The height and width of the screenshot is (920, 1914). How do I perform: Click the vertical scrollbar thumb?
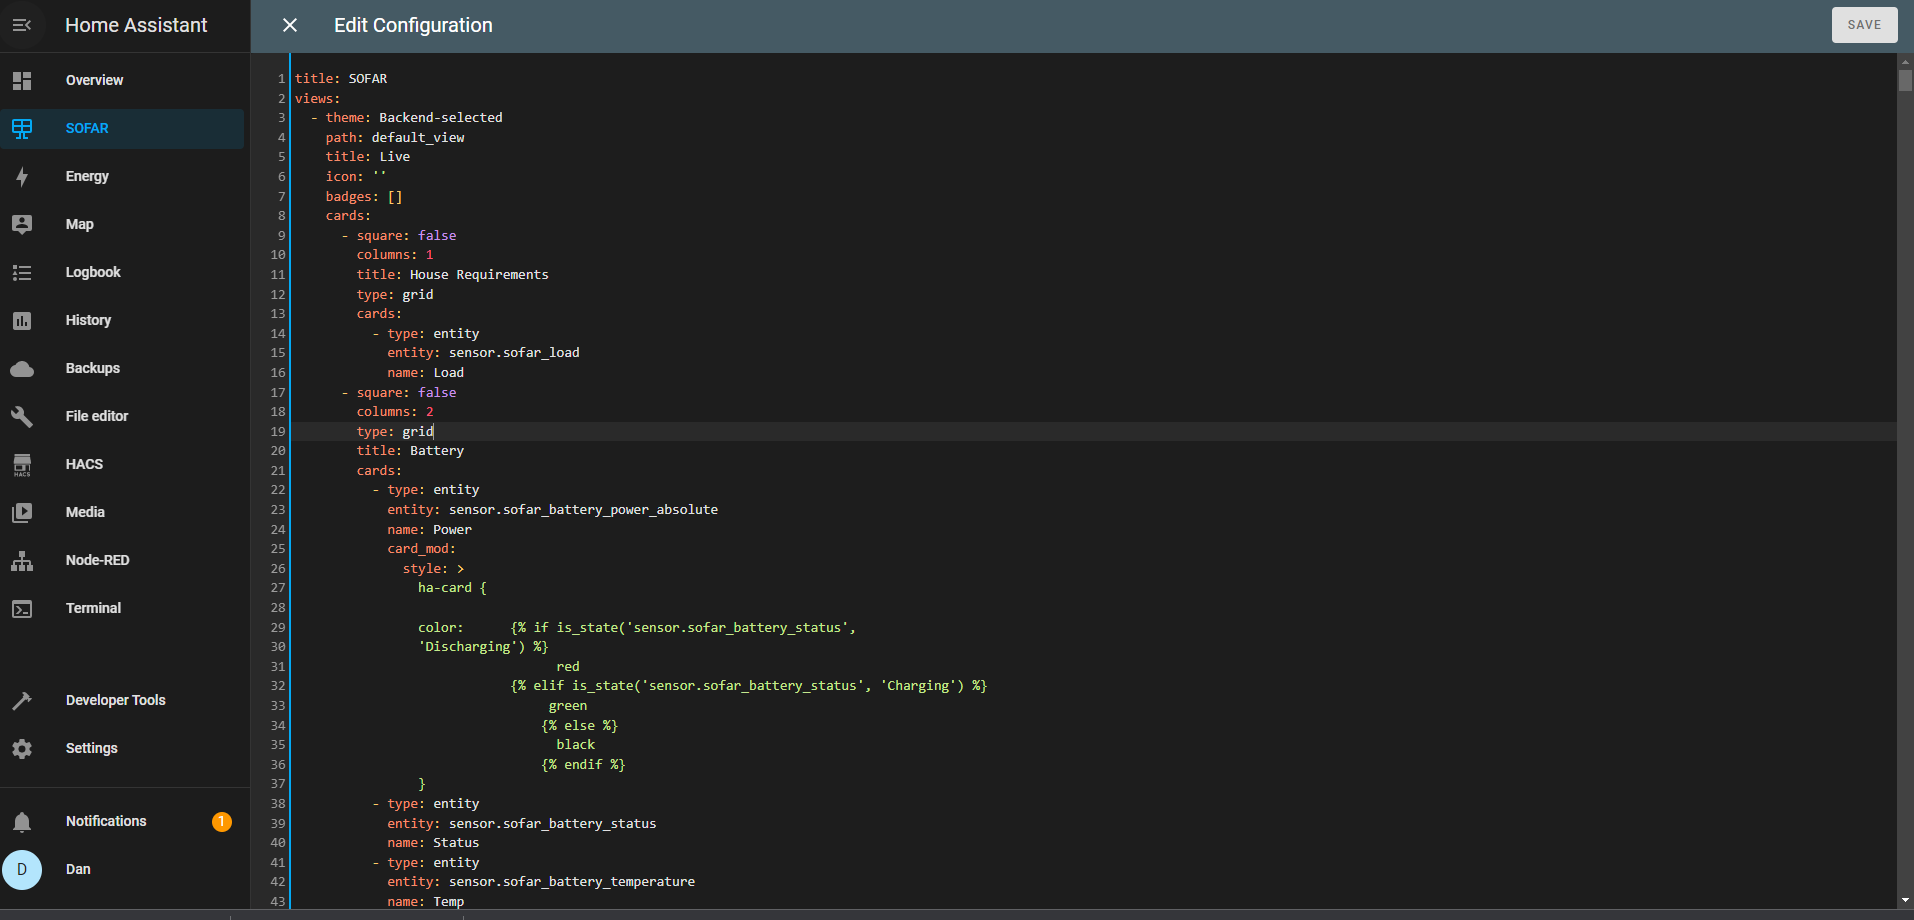point(1905,81)
